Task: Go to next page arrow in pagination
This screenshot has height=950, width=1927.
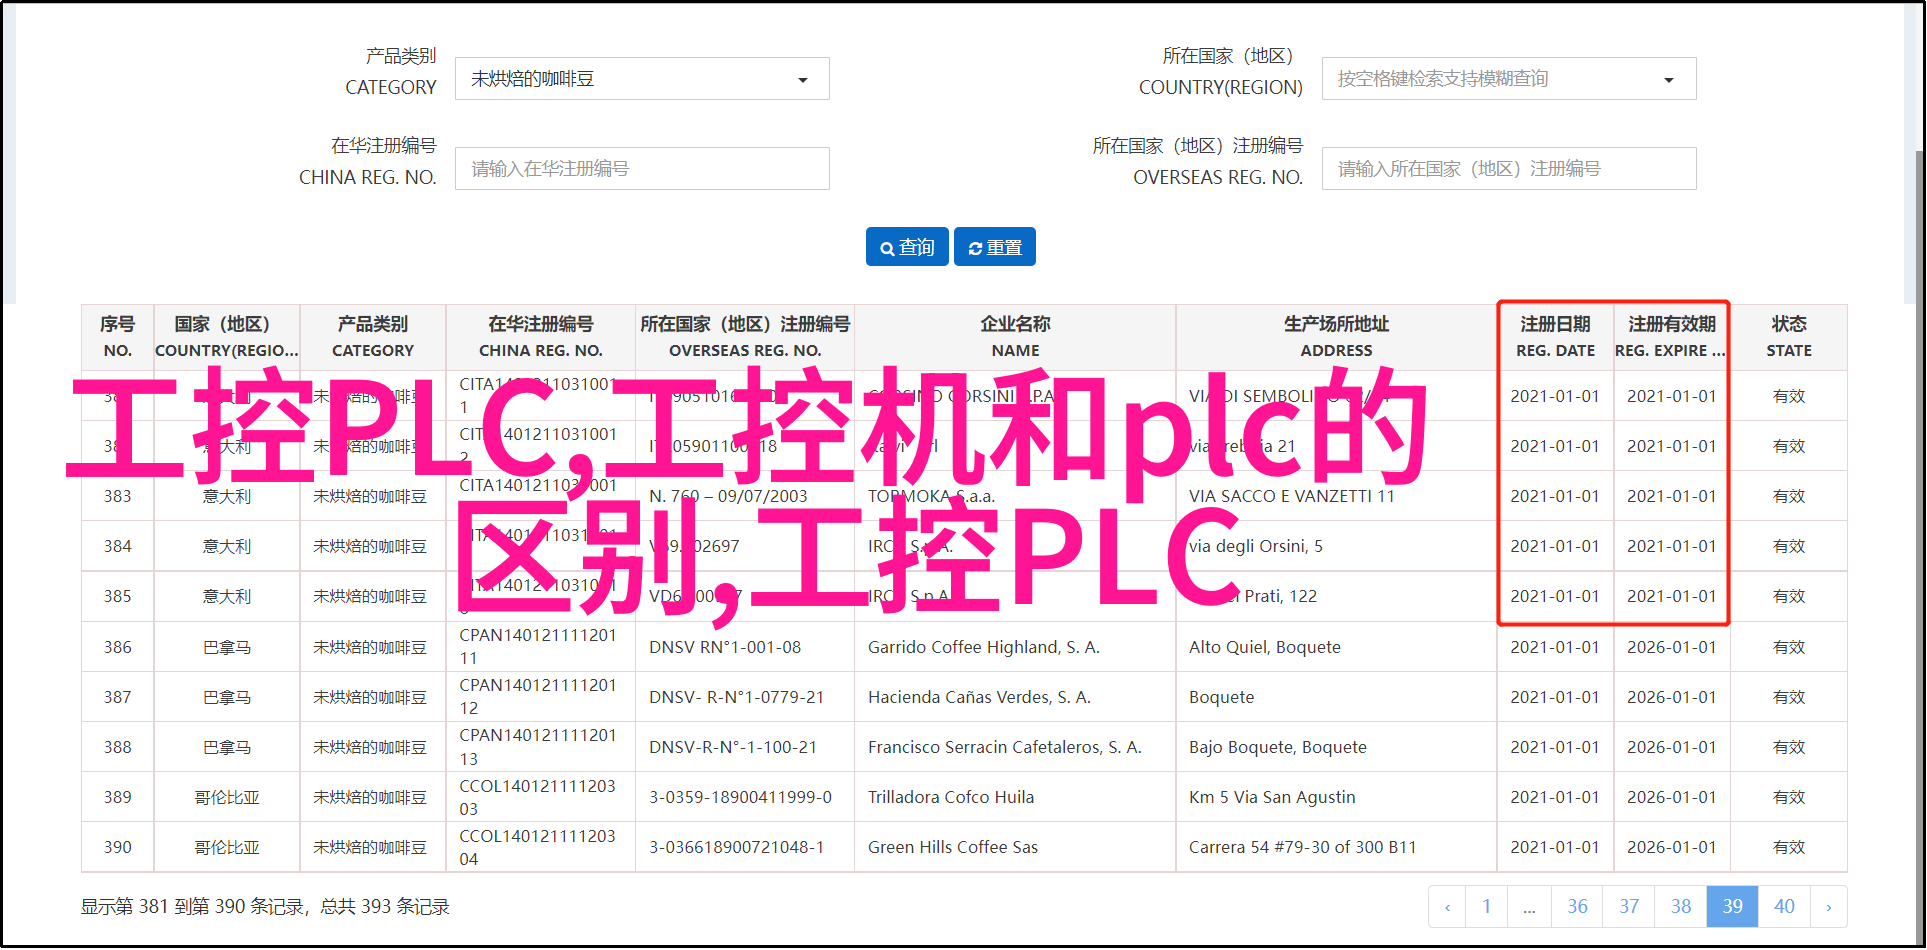Action: (1828, 907)
